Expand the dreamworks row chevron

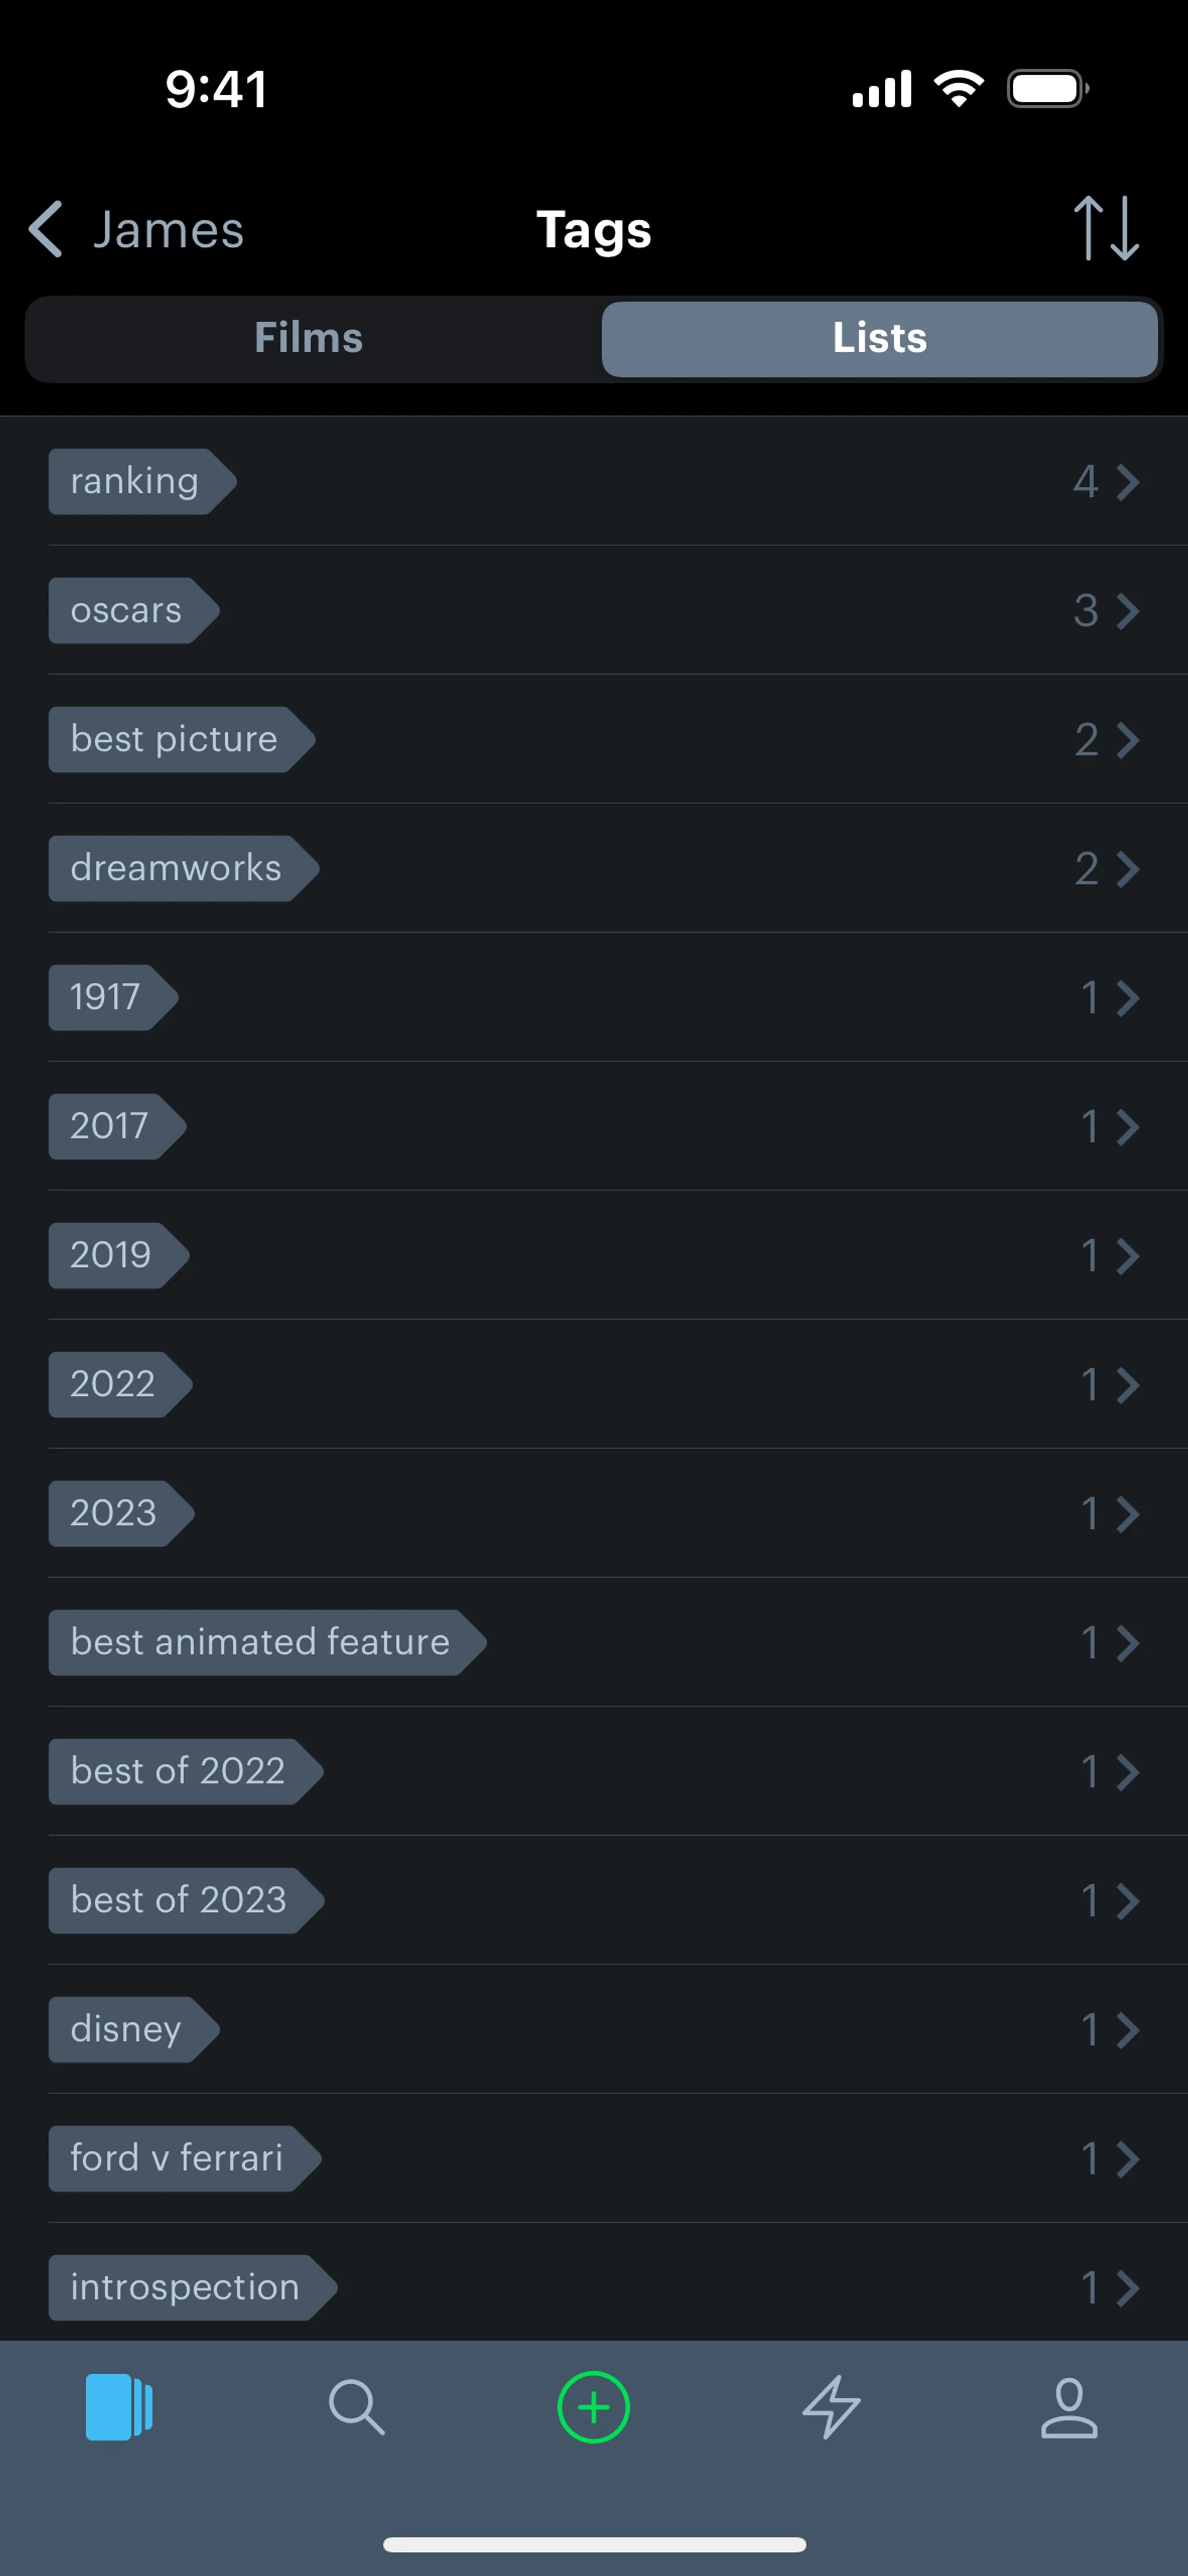(x=1128, y=869)
